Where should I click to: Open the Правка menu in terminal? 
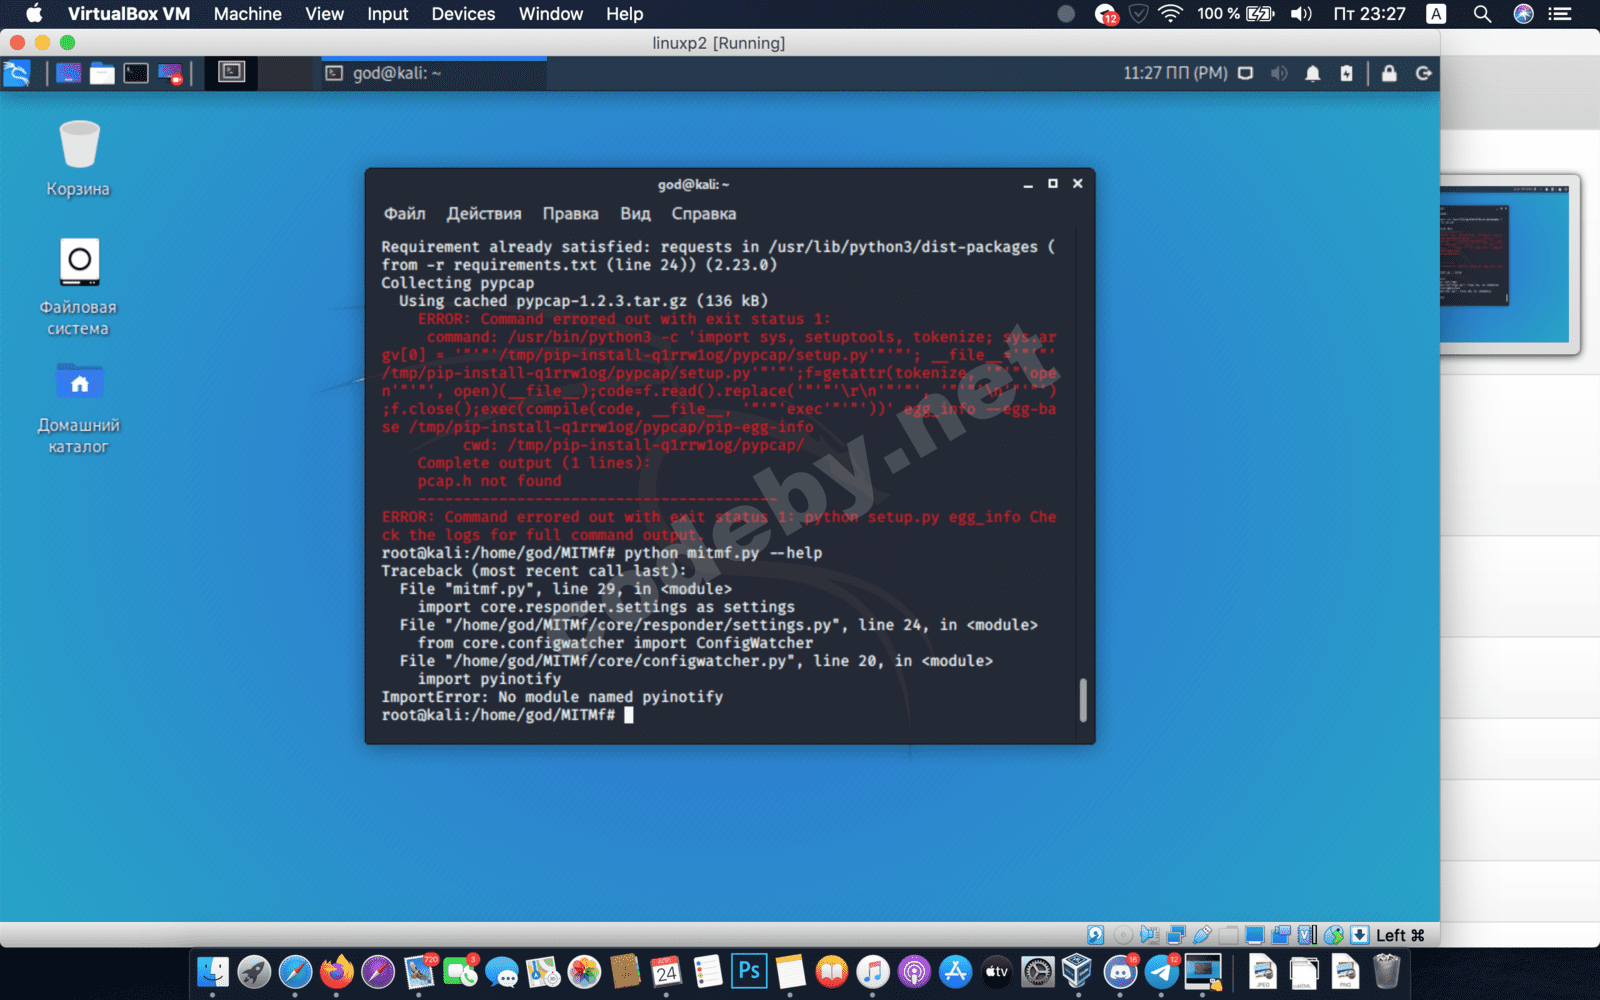(x=570, y=214)
